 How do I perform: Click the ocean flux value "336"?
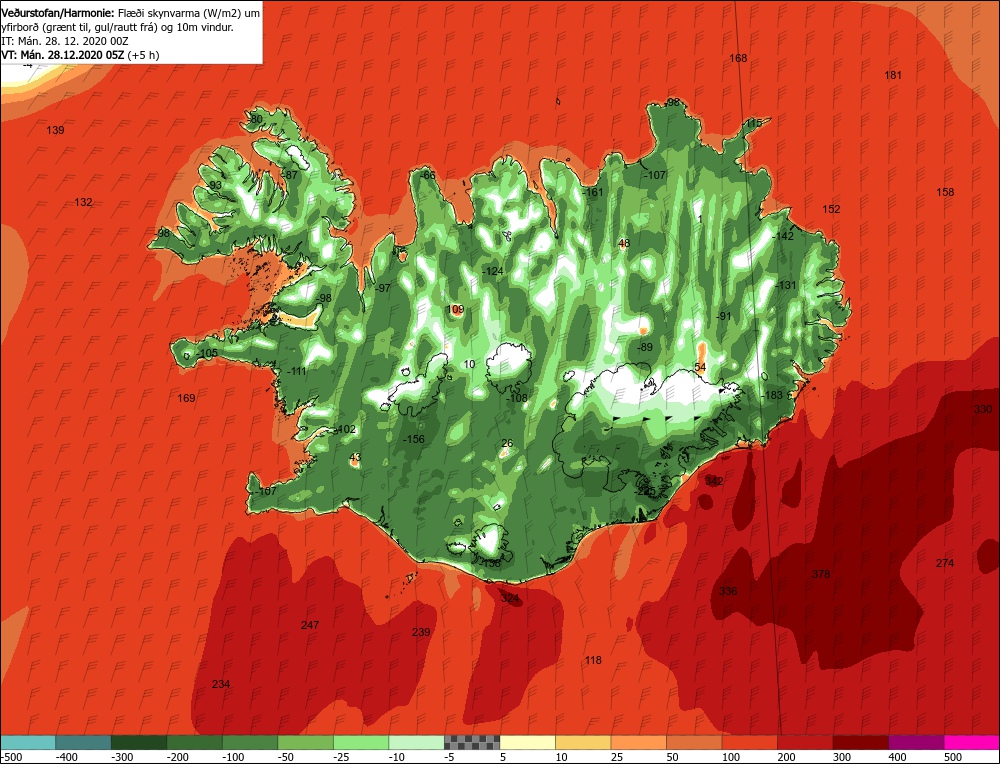click(x=728, y=591)
